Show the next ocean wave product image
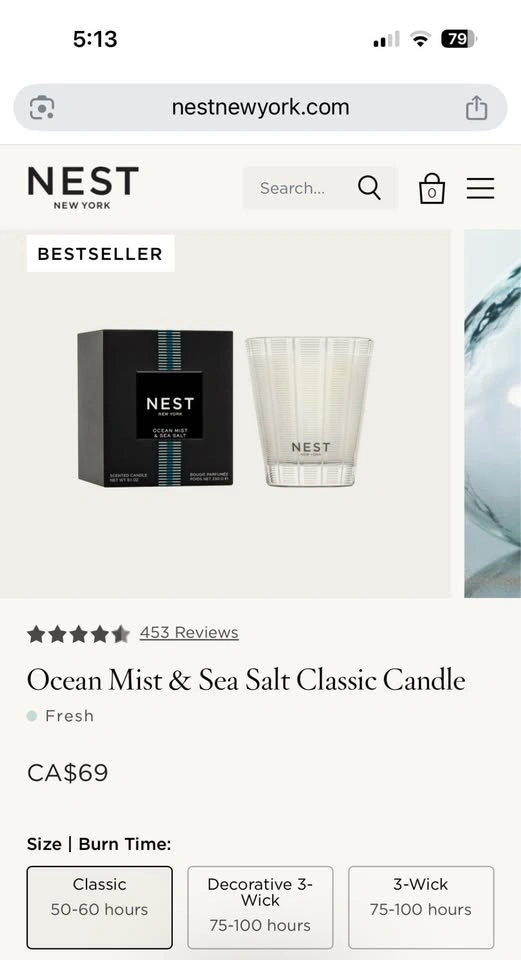521x960 pixels. pyautogui.click(x=493, y=413)
